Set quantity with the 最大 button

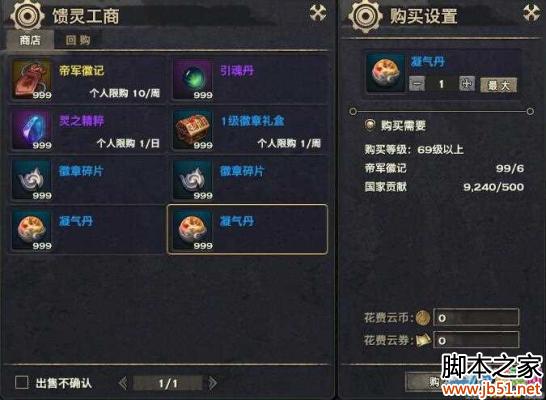coord(498,85)
